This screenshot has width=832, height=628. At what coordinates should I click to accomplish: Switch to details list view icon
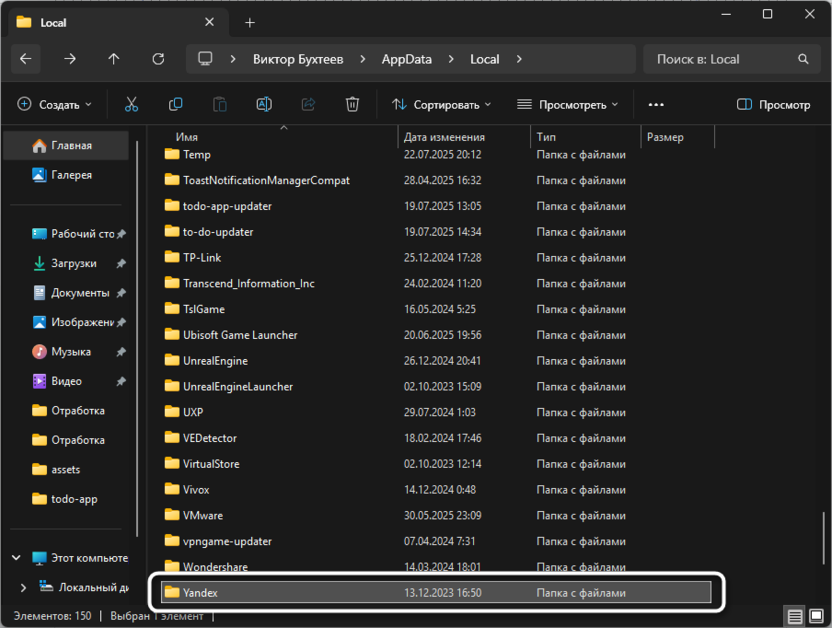tap(794, 616)
